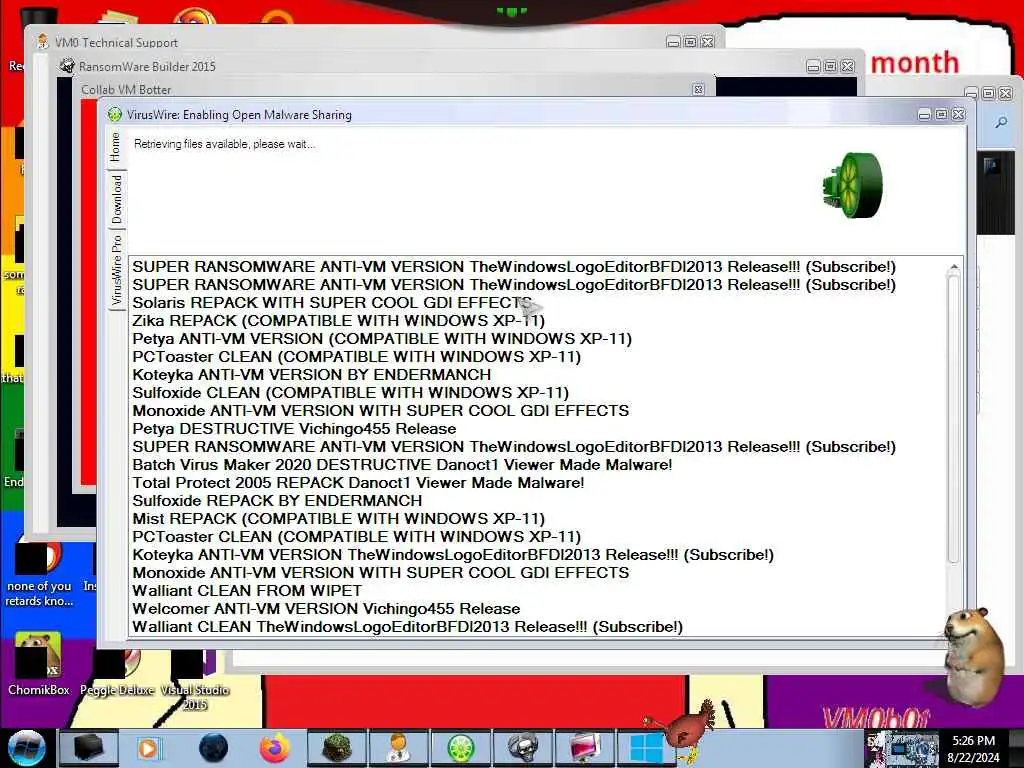This screenshot has height=768, width=1024.
Task: Open the dark globe browser taskbar icon
Action: tap(214, 748)
